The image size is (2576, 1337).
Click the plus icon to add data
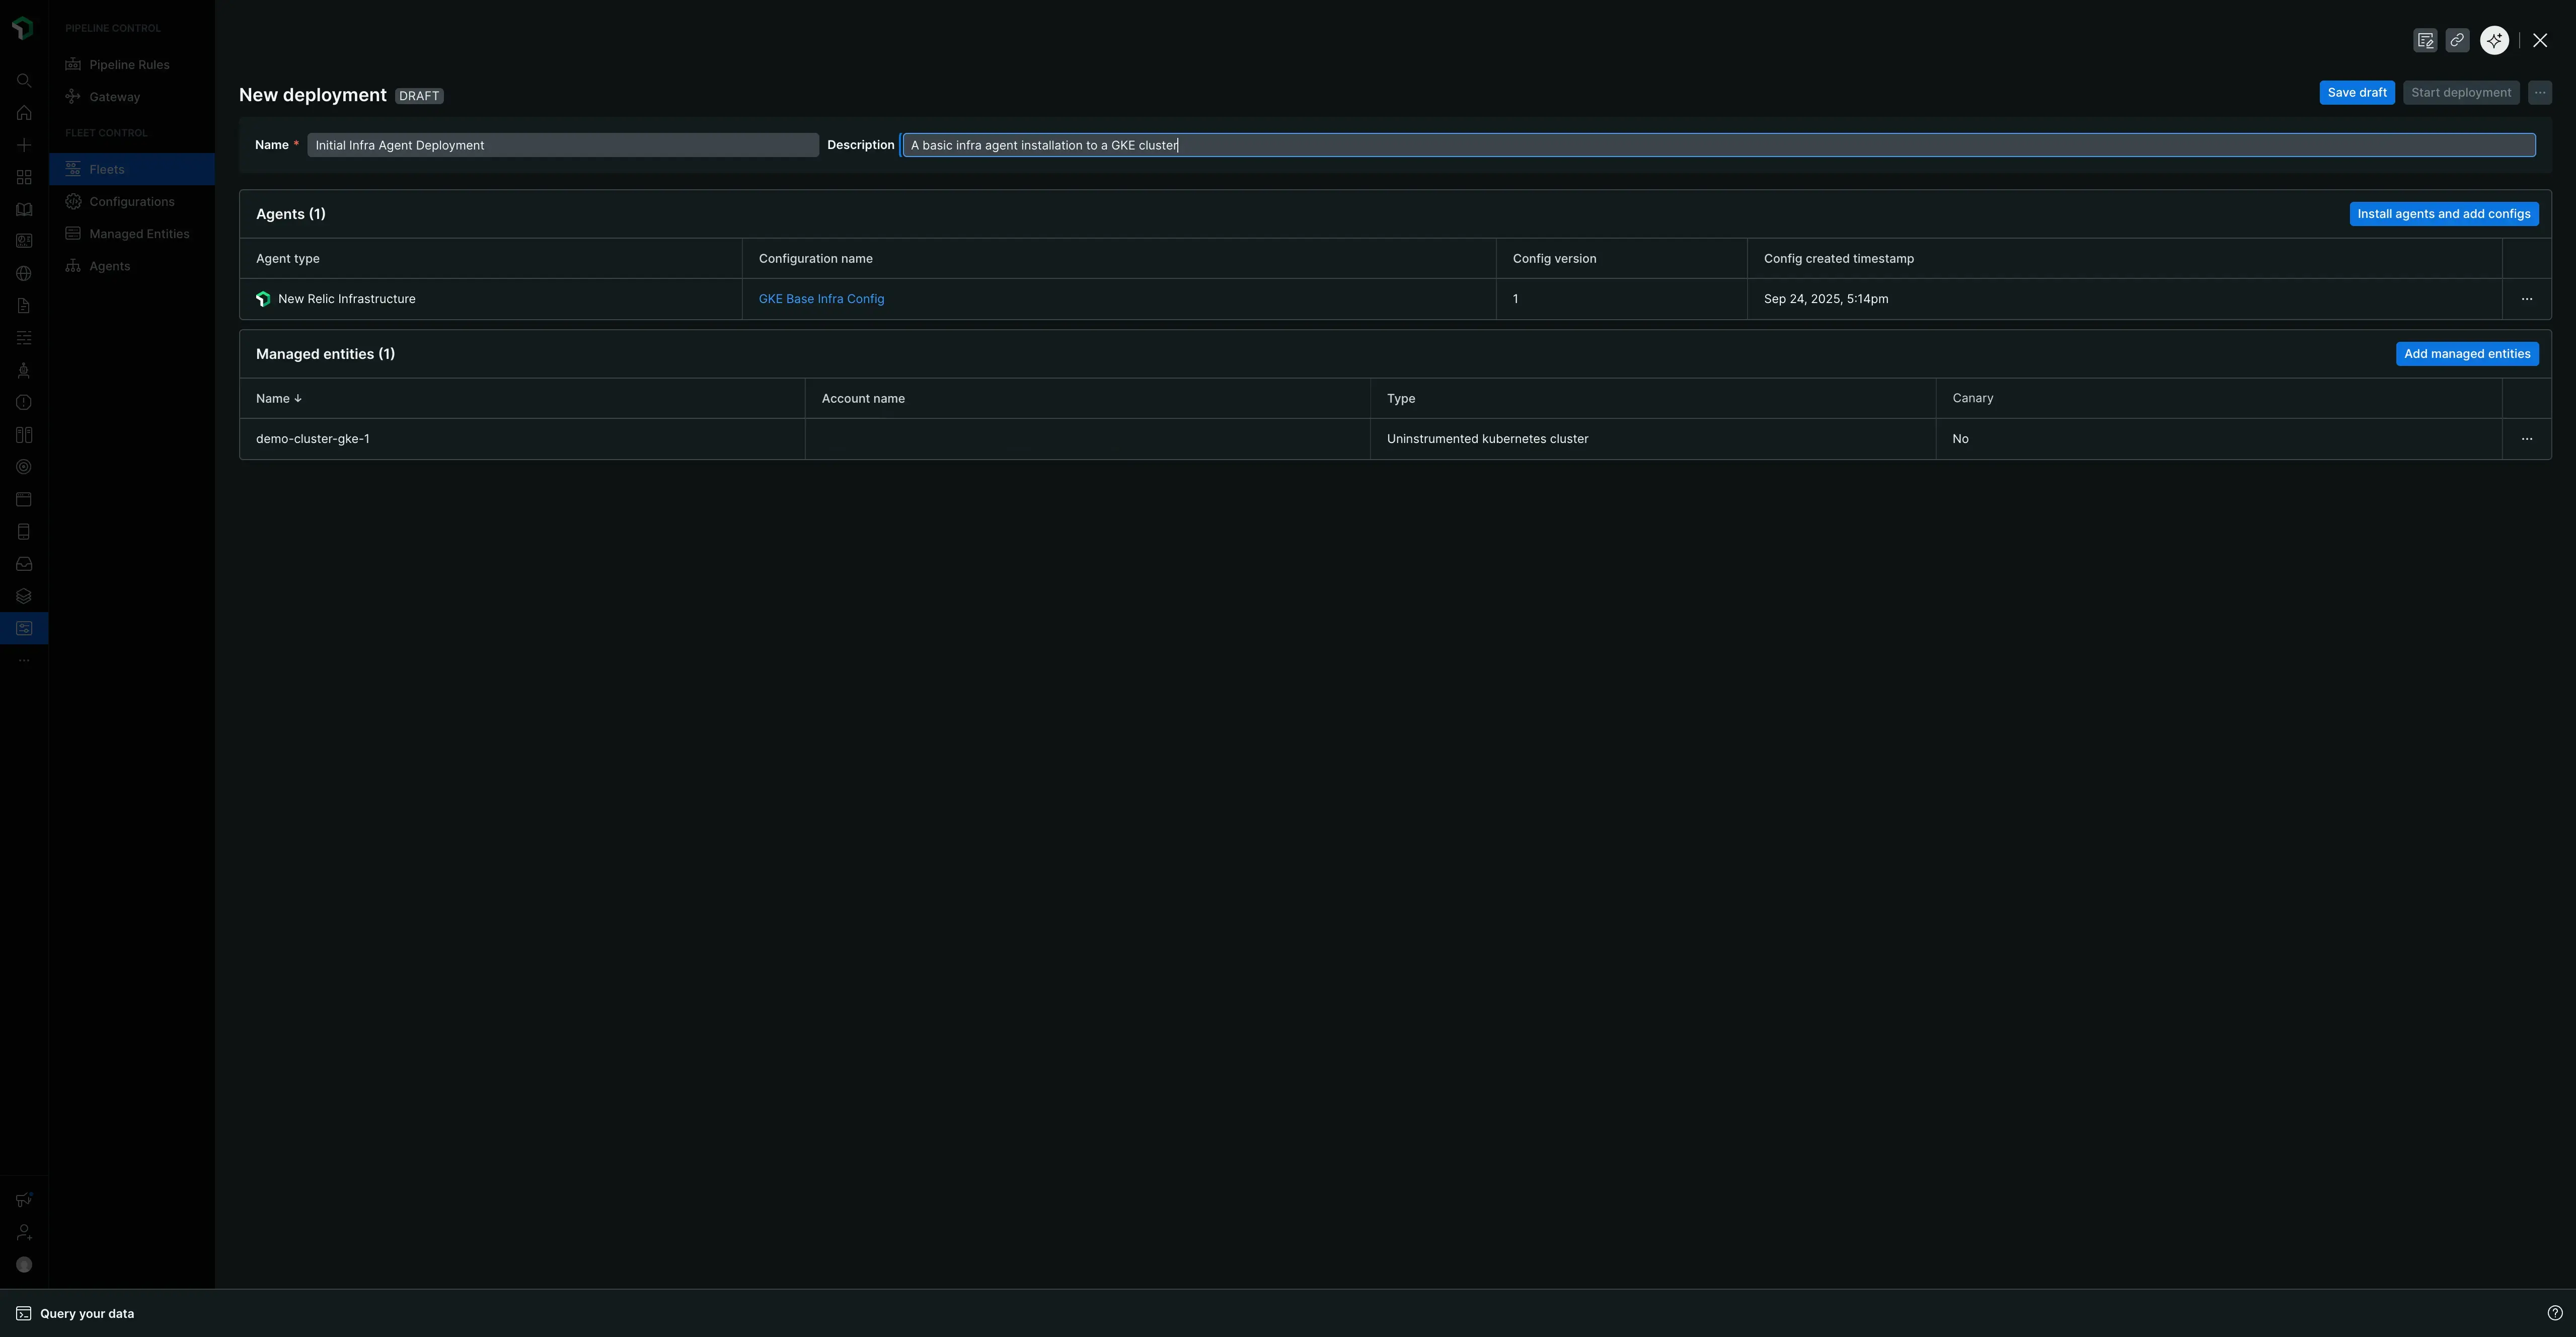click(x=24, y=144)
